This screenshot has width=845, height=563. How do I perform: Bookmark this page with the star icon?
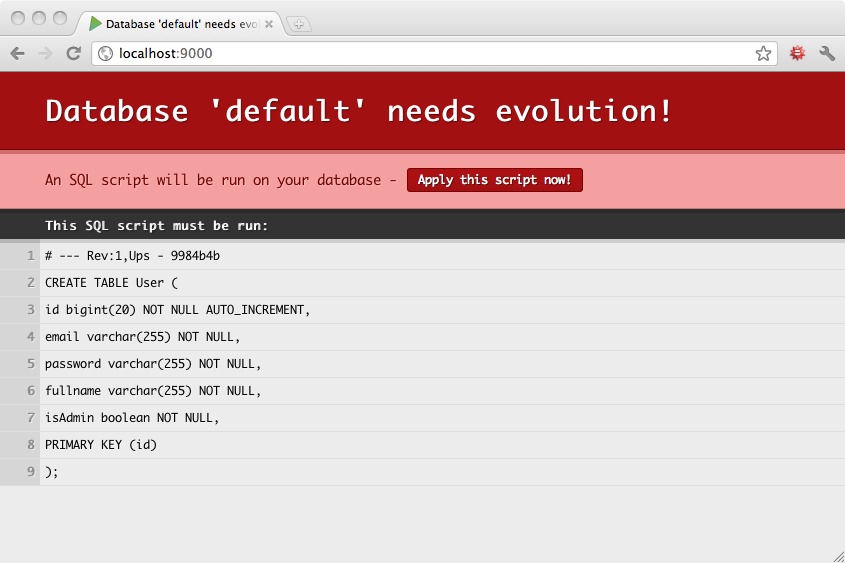pyautogui.click(x=763, y=54)
